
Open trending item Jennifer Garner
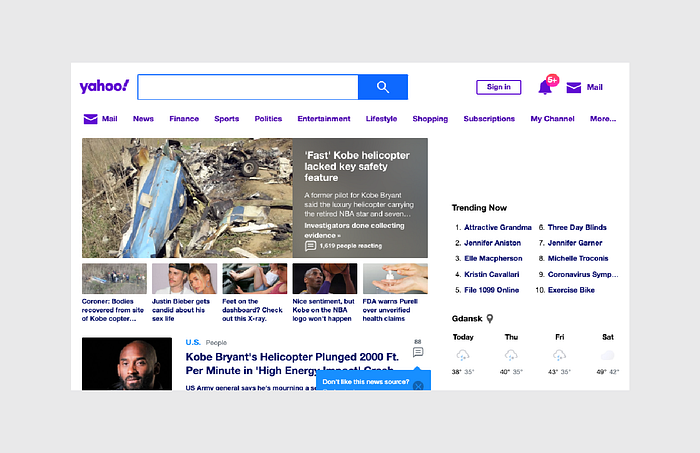tap(575, 243)
